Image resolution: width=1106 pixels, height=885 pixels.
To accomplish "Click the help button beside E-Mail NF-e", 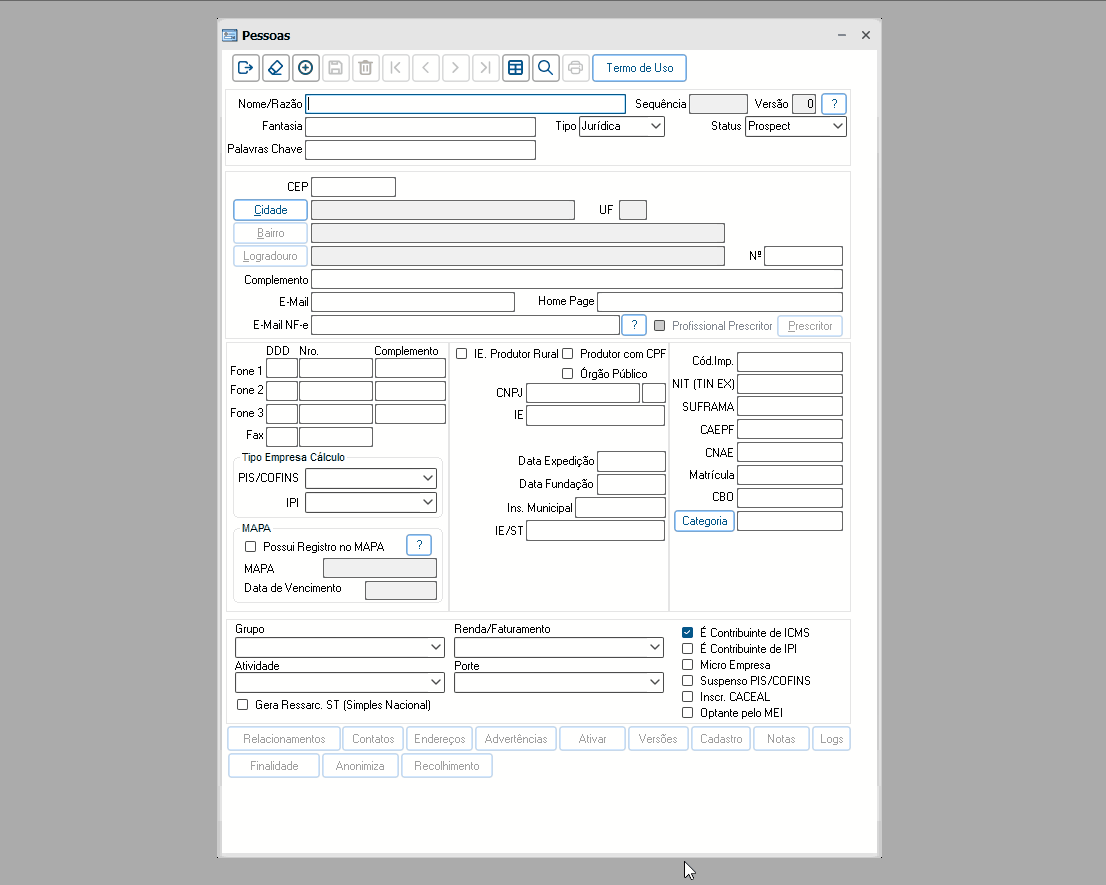I will click(634, 326).
